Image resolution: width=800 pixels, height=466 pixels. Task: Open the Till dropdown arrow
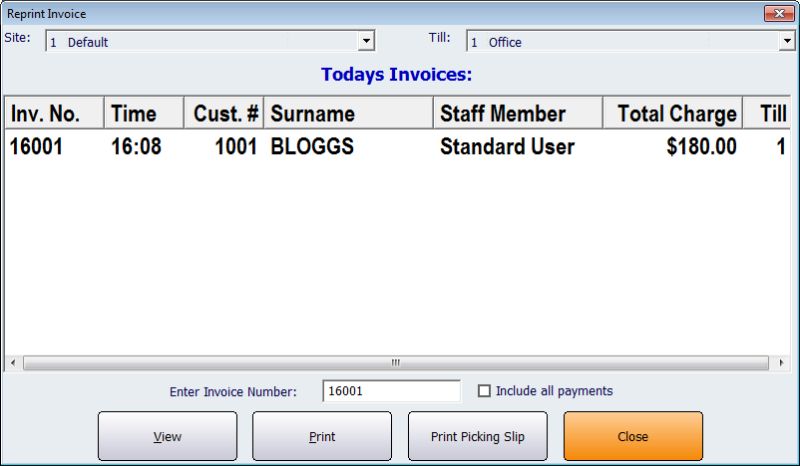(787, 41)
